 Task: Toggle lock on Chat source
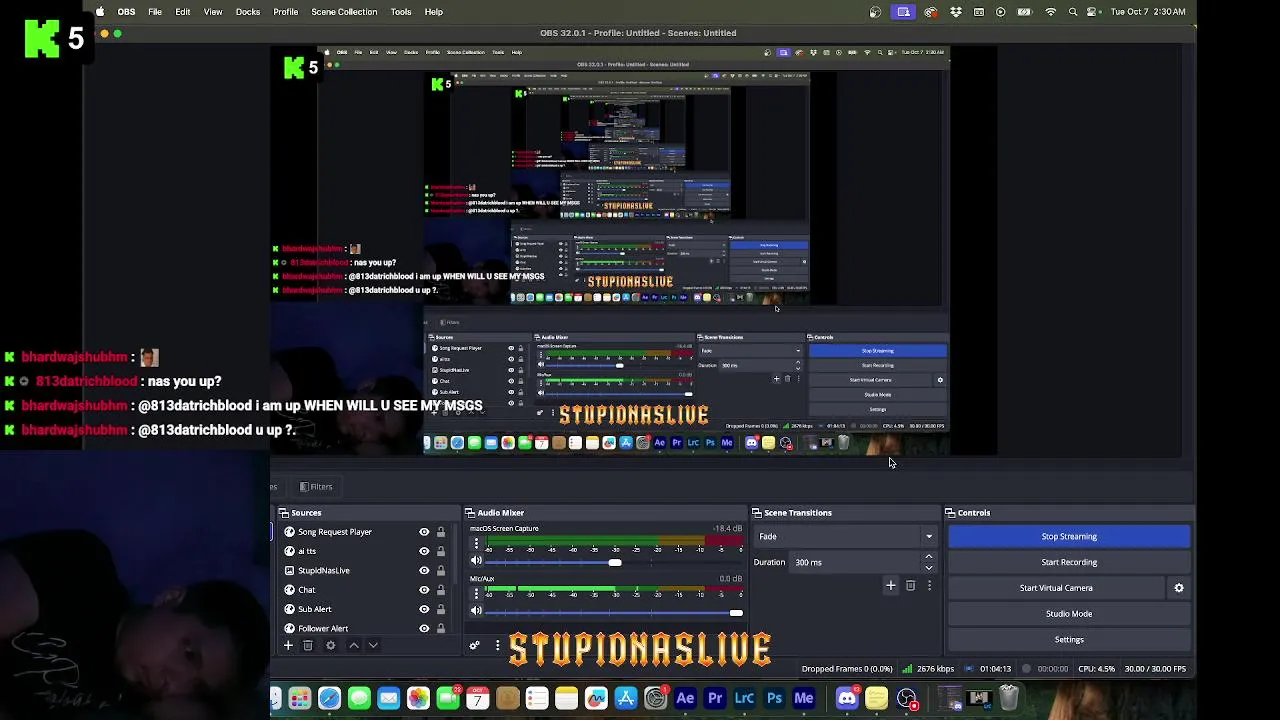point(441,590)
